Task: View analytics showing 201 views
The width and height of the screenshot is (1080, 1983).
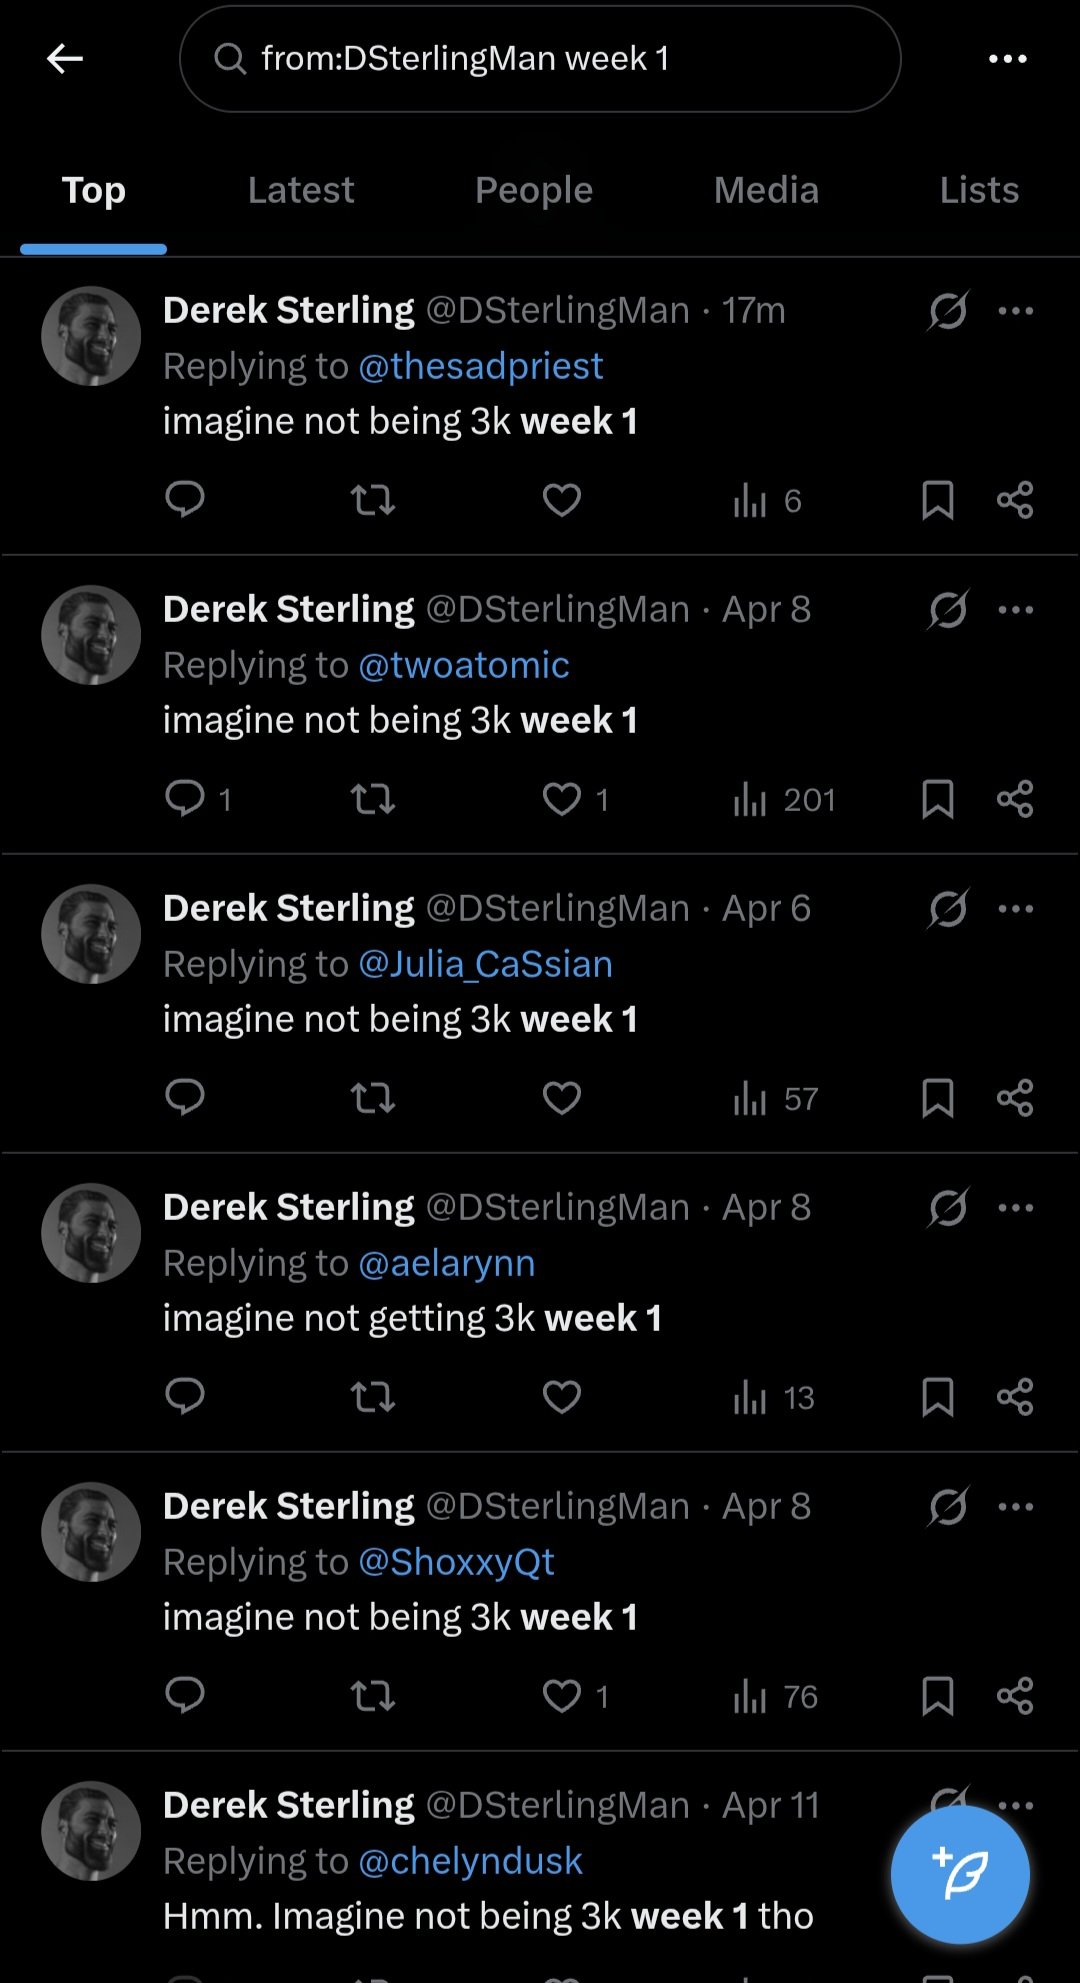Action: pos(784,799)
